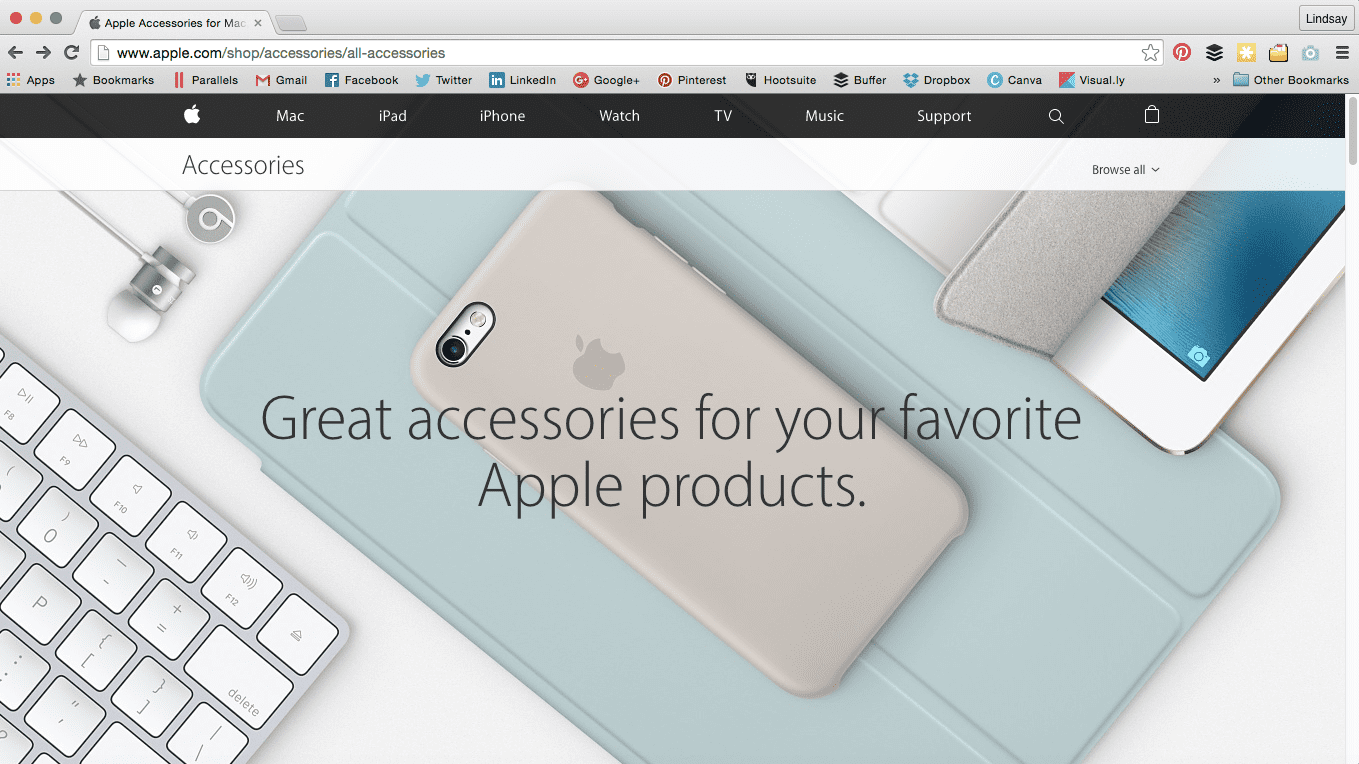Click the camera screenshot extension icon

point(1310,53)
